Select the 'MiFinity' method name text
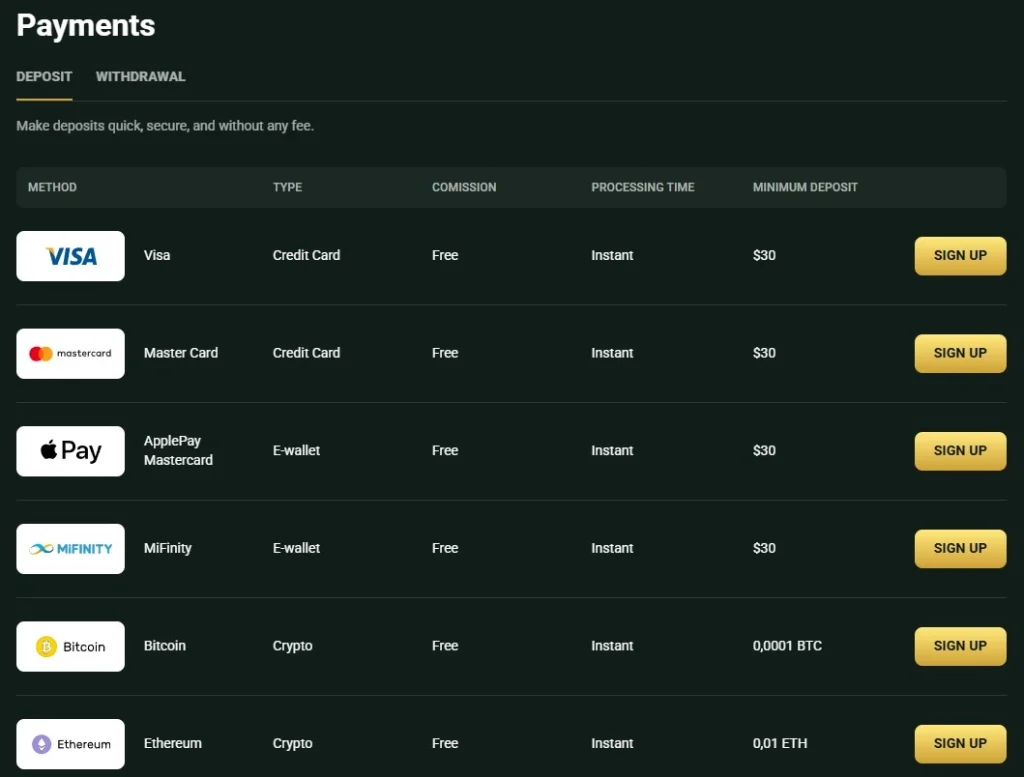 coord(168,548)
